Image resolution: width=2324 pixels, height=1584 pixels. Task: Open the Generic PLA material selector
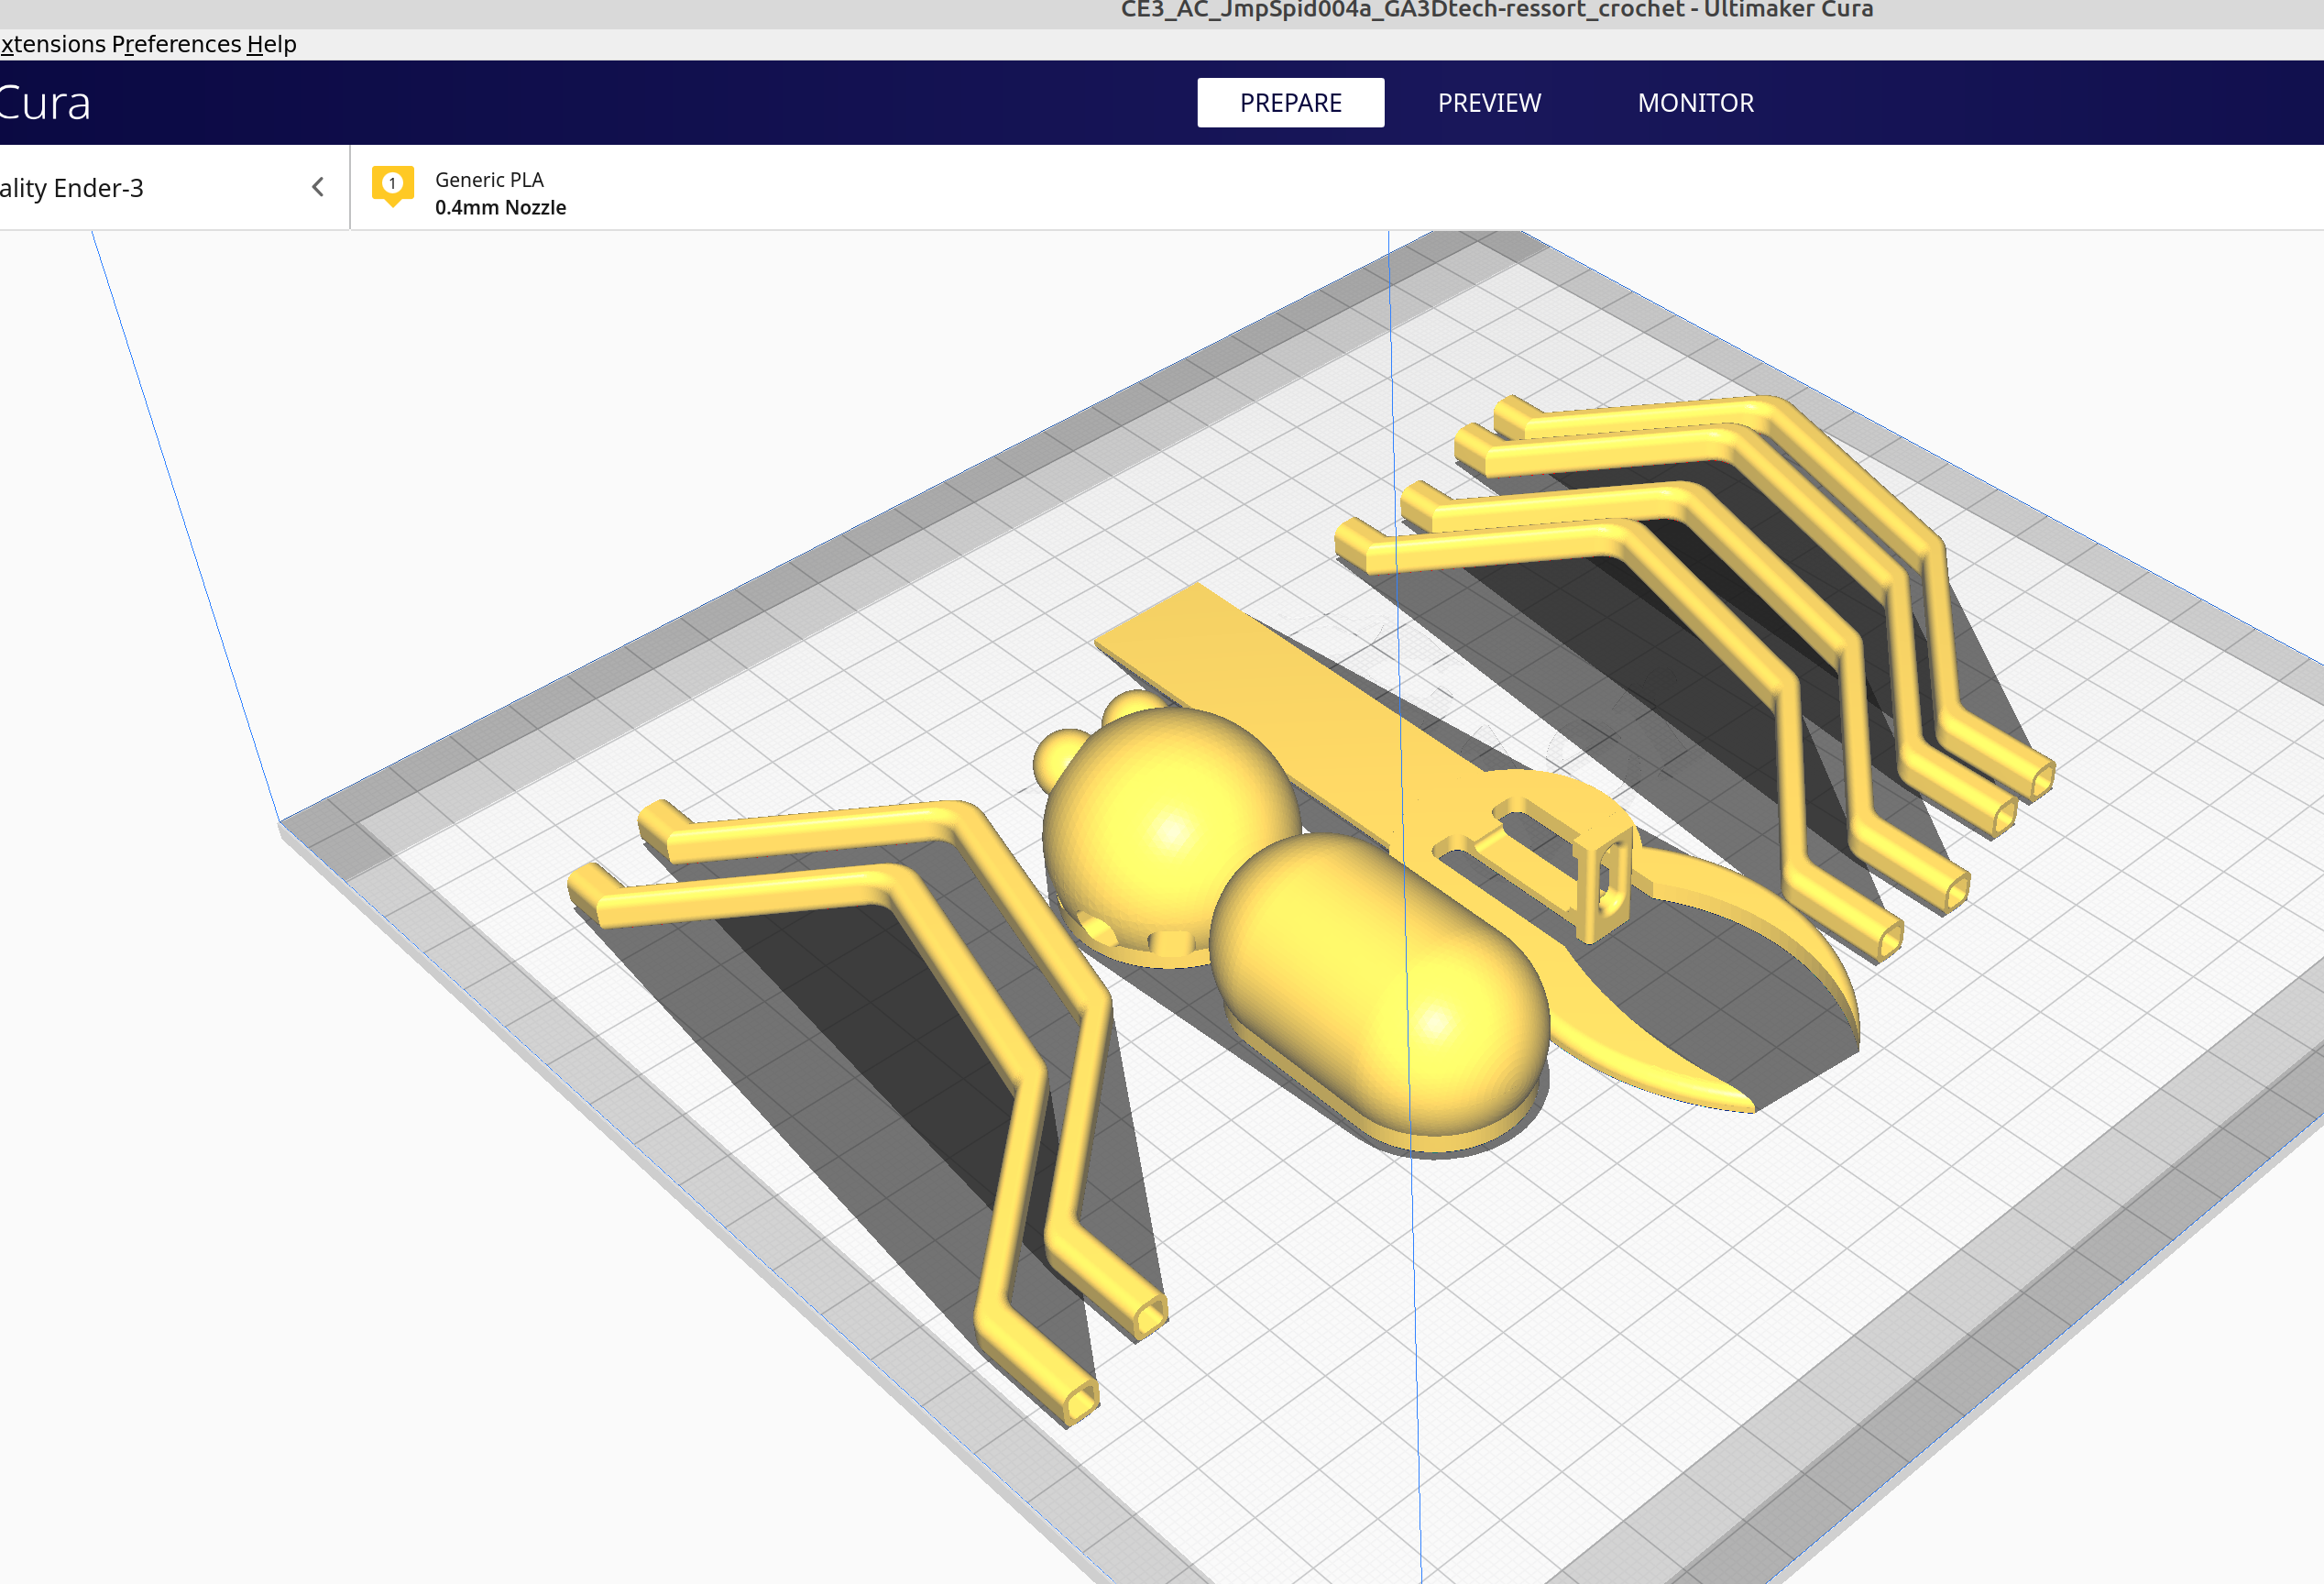tap(489, 180)
